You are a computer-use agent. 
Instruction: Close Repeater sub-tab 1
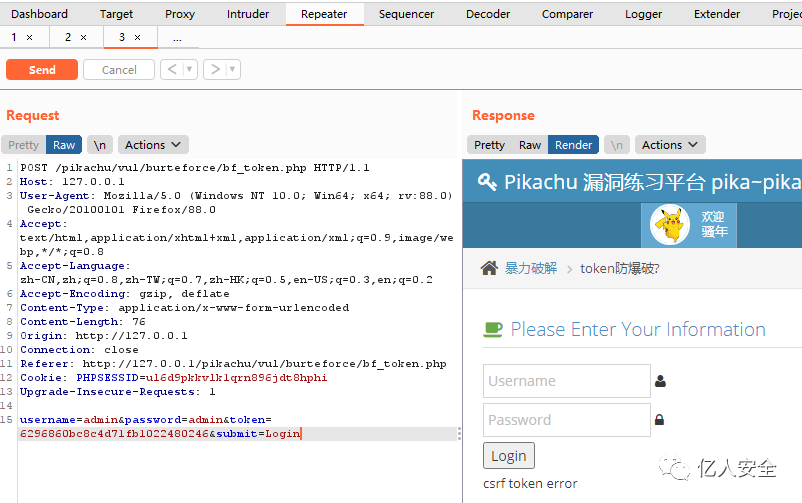pos(30,37)
